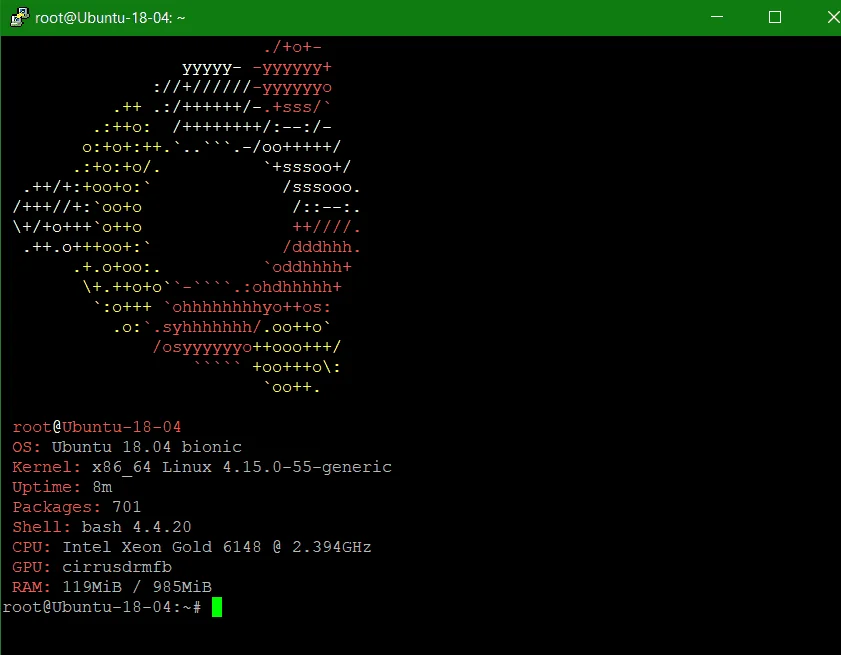
Task: Click the 'Packages: 701' line
Action: [77, 507]
